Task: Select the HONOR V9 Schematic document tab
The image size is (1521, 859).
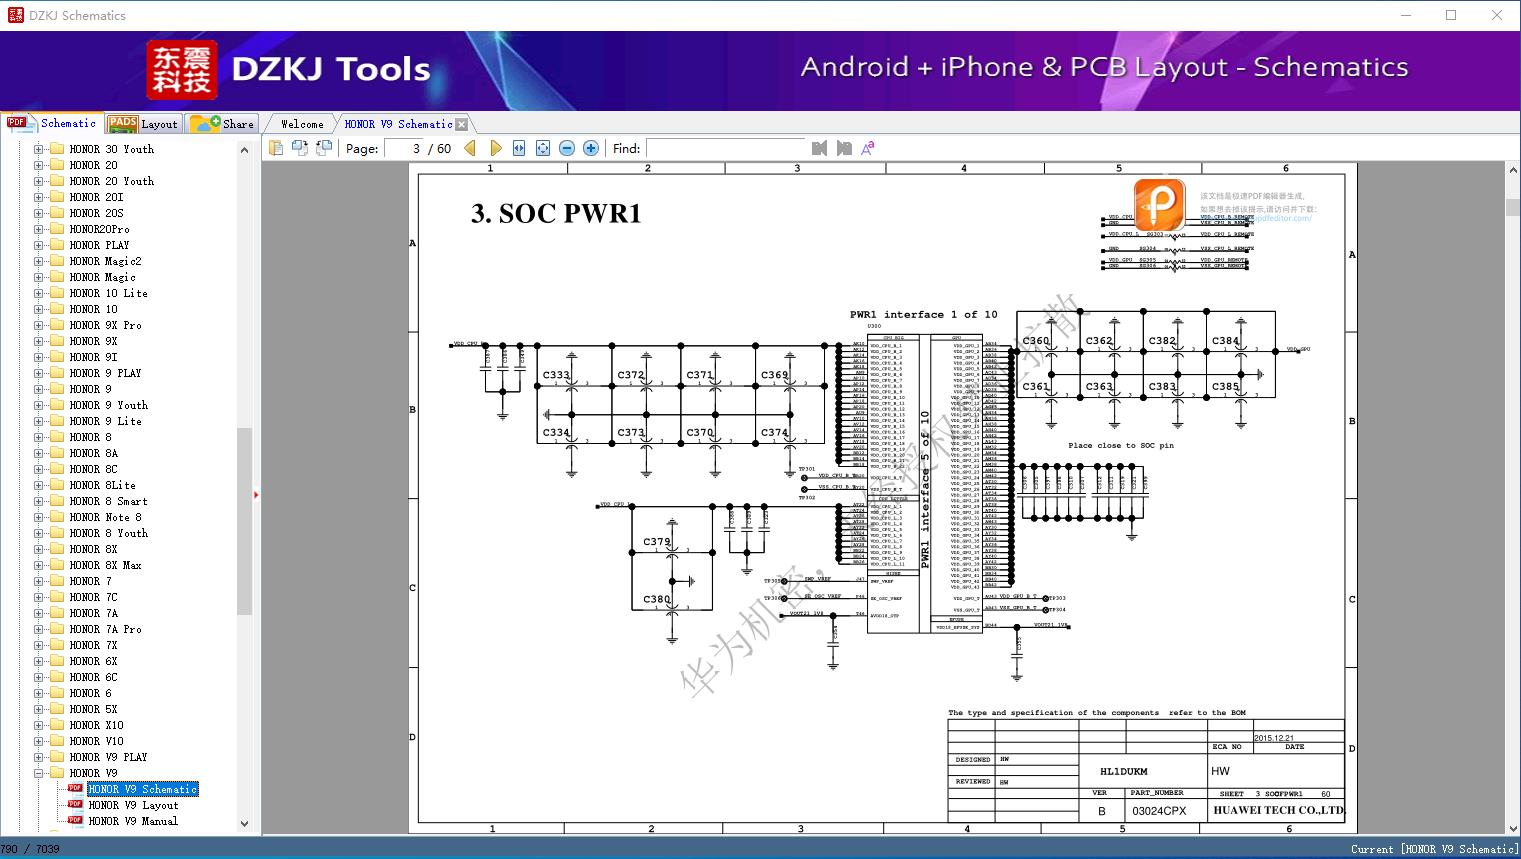Action: (398, 124)
